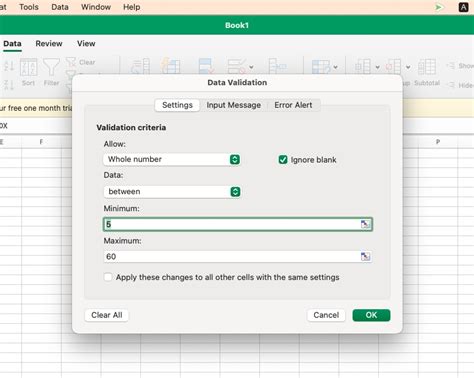474x378 pixels.
Task: Click the range selector icon in Maximum field
Action: tap(365, 256)
